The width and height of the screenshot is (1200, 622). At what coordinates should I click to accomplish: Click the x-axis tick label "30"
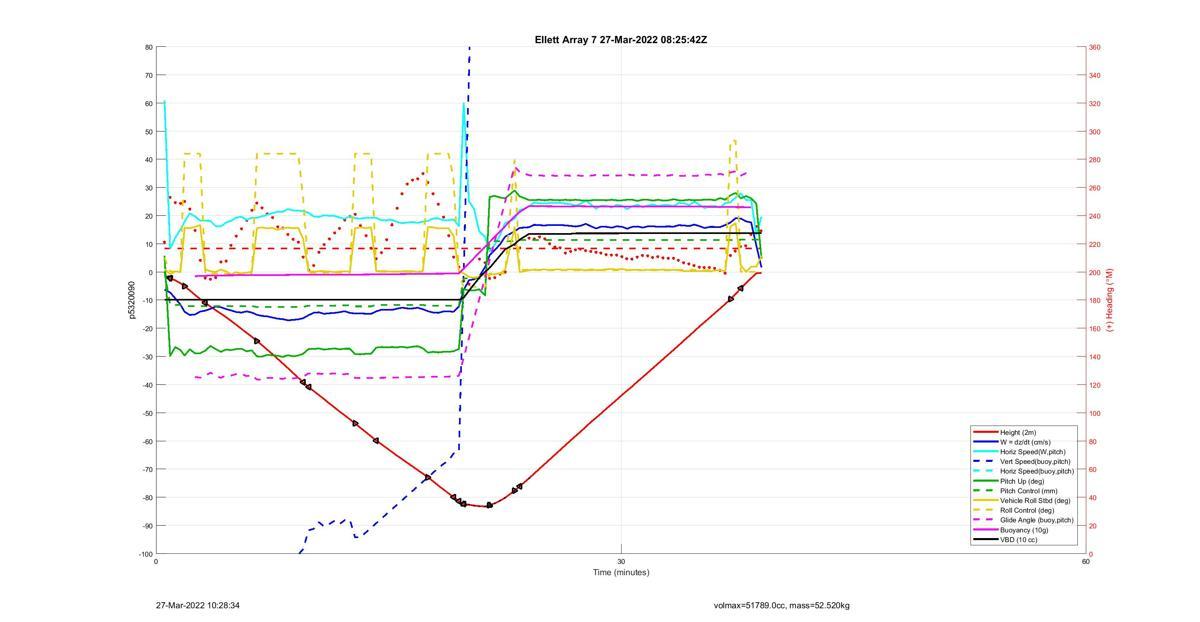(x=621, y=561)
